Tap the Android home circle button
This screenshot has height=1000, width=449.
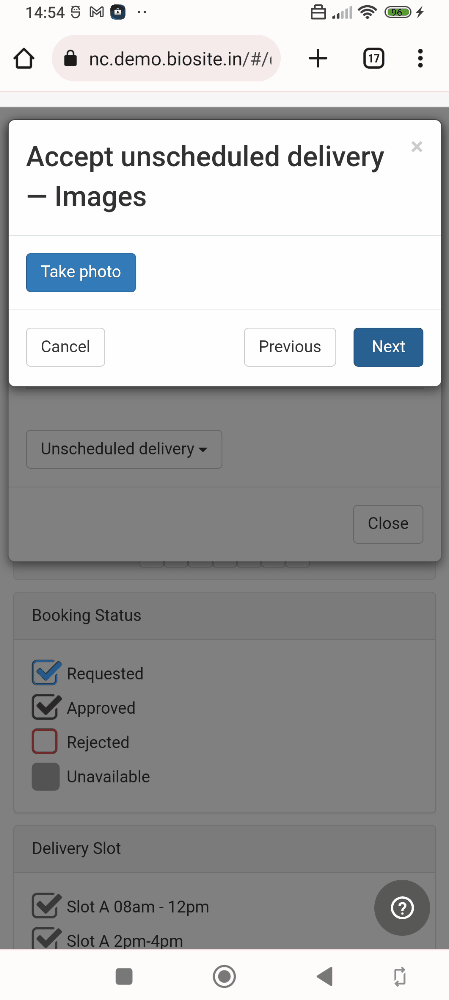[224, 976]
